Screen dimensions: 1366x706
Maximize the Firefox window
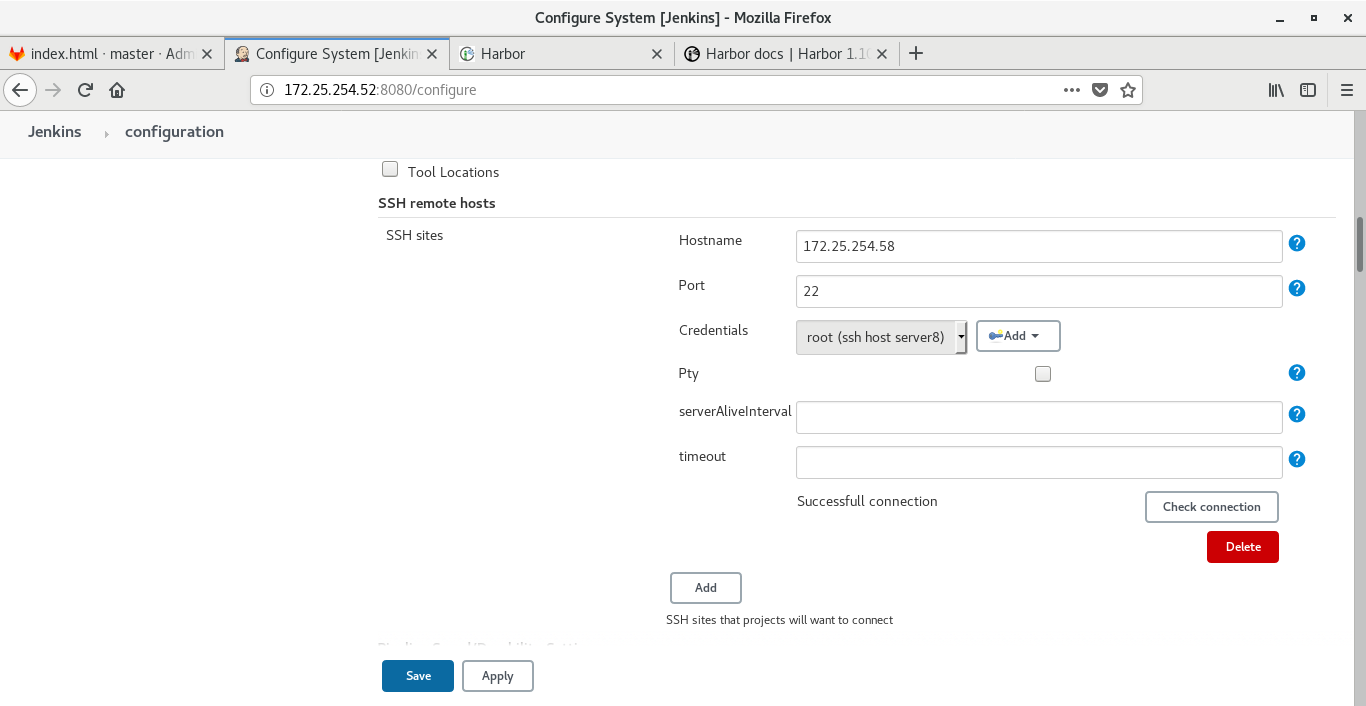click(x=1314, y=18)
